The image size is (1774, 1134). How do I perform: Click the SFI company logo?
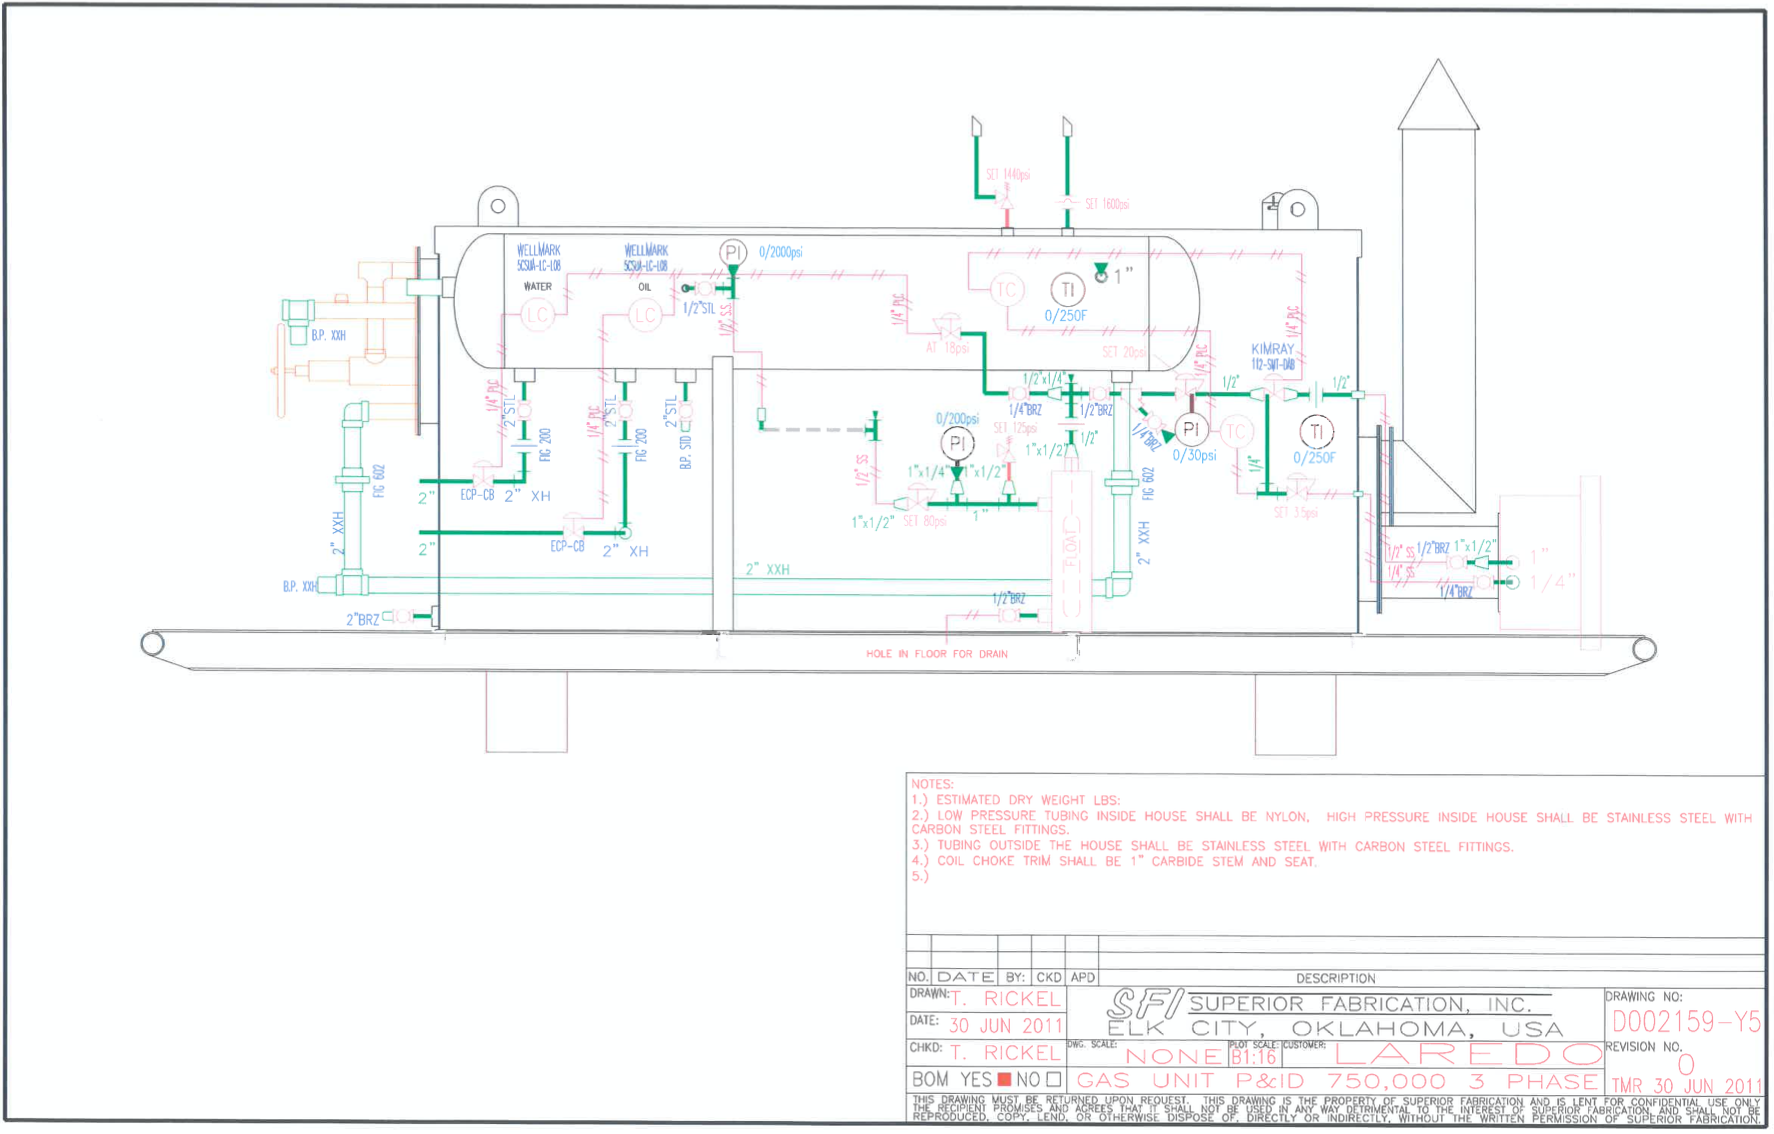[x=1144, y=1003]
